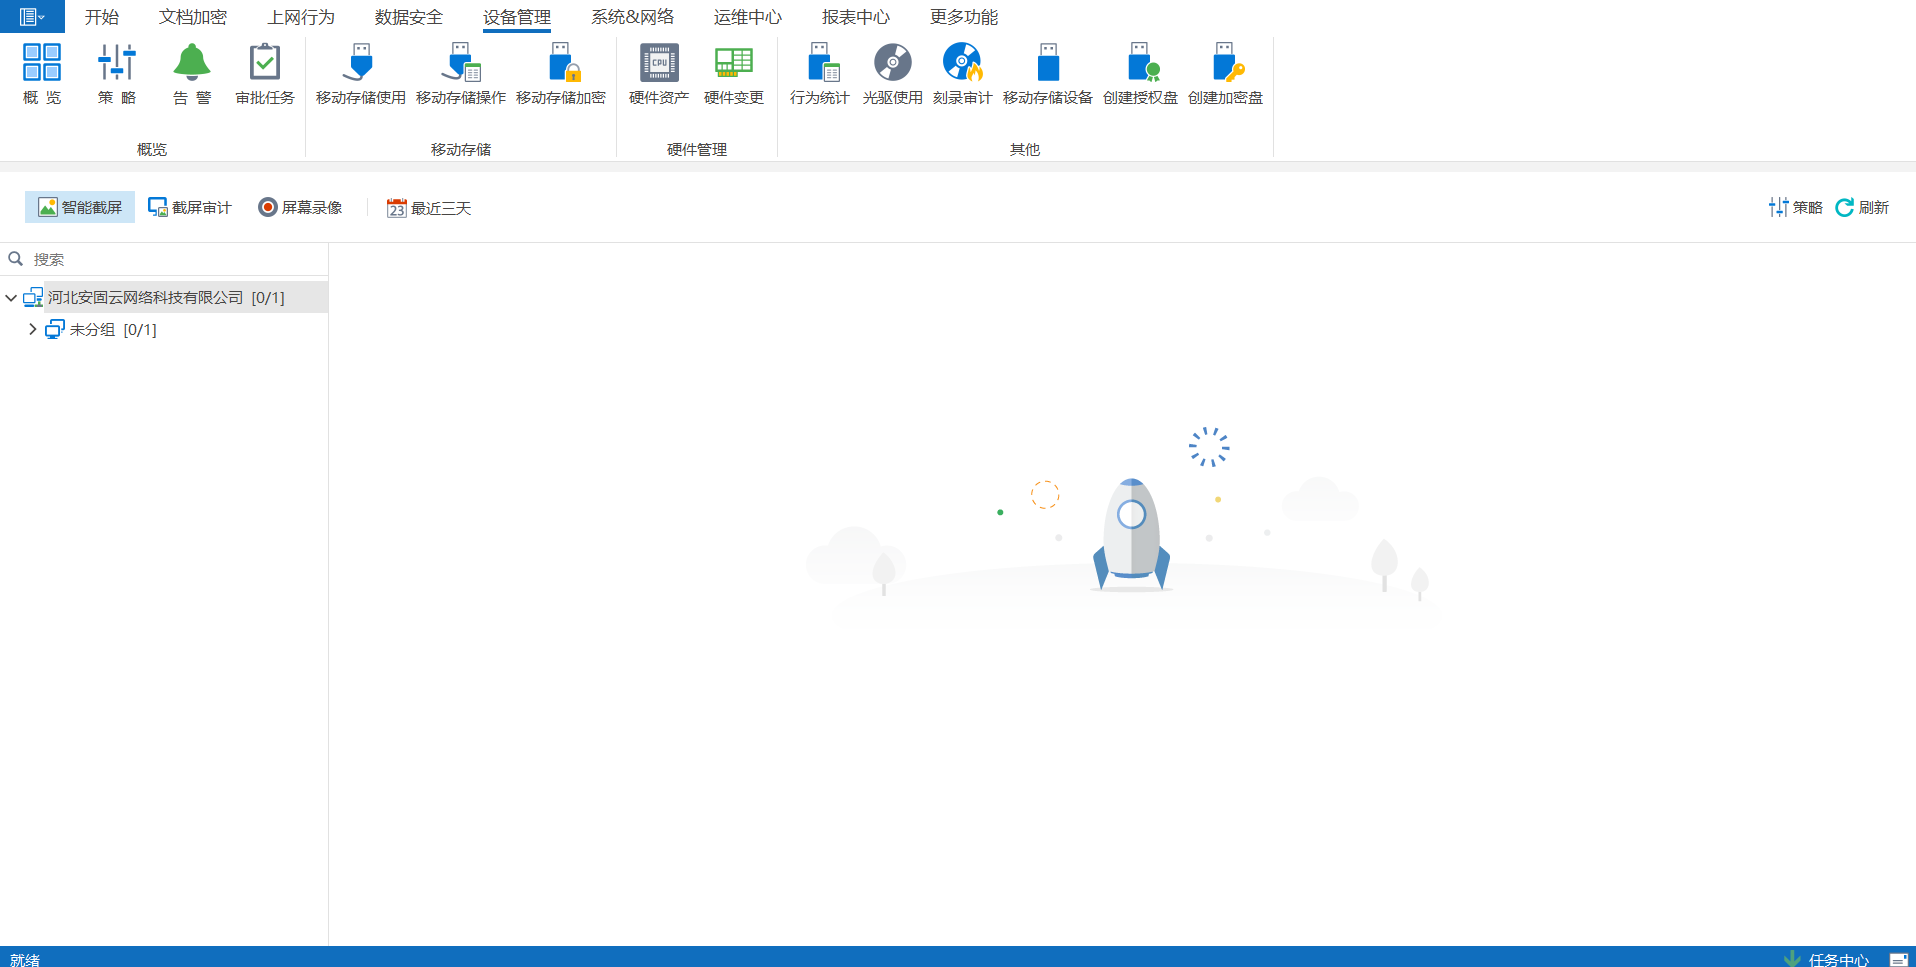Switch to the 开始 tab
The width and height of the screenshot is (1916, 967).
[102, 17]
